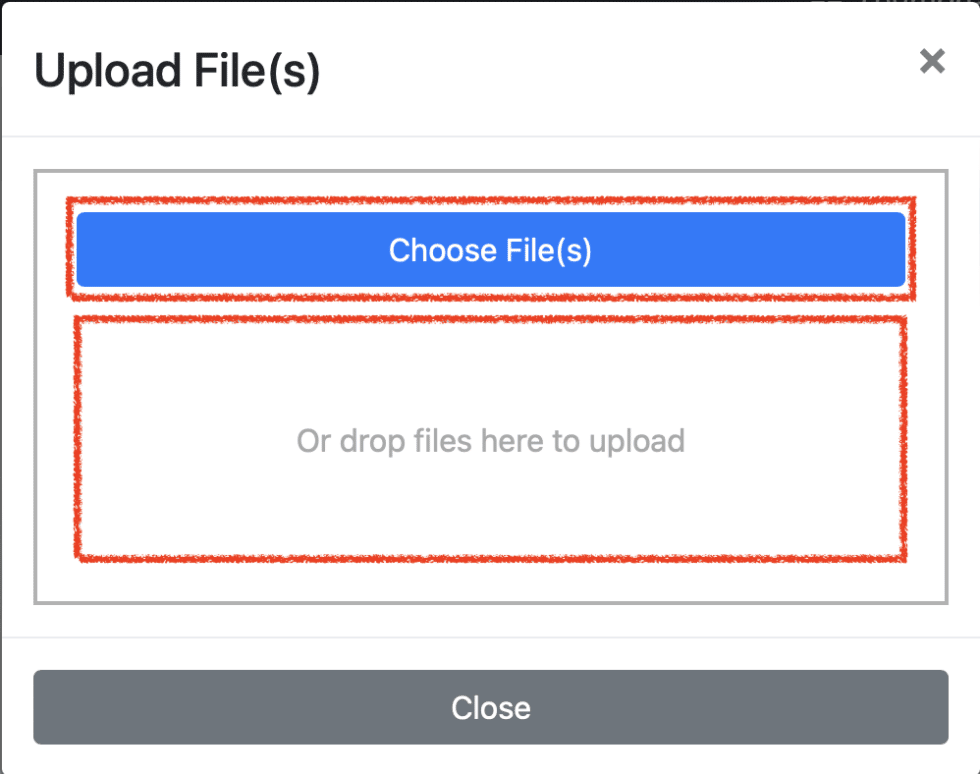This screenshot has height=774, width=980.
Task: Click the blue Choose File(s) button
Action: 490,250
